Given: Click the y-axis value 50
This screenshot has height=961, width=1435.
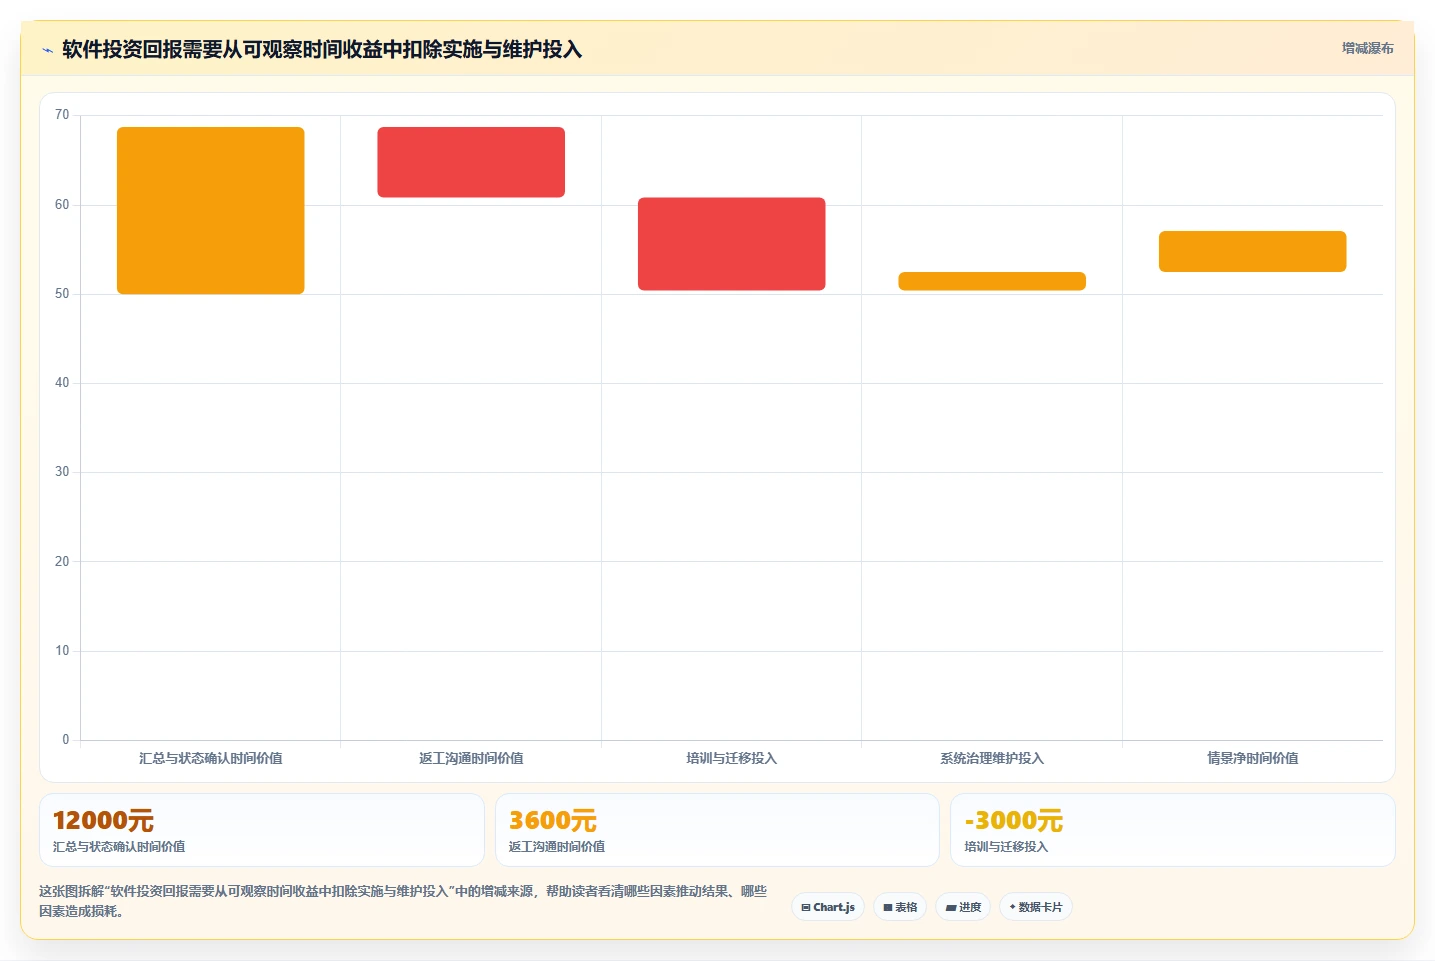Looking at the screenshot, I should click(62, 294).
